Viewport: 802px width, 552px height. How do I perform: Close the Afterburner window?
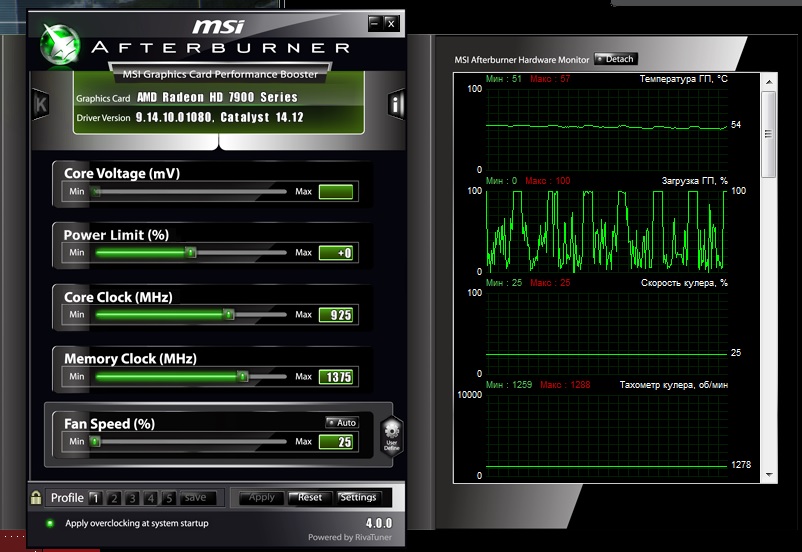click(x=391, y=23)
